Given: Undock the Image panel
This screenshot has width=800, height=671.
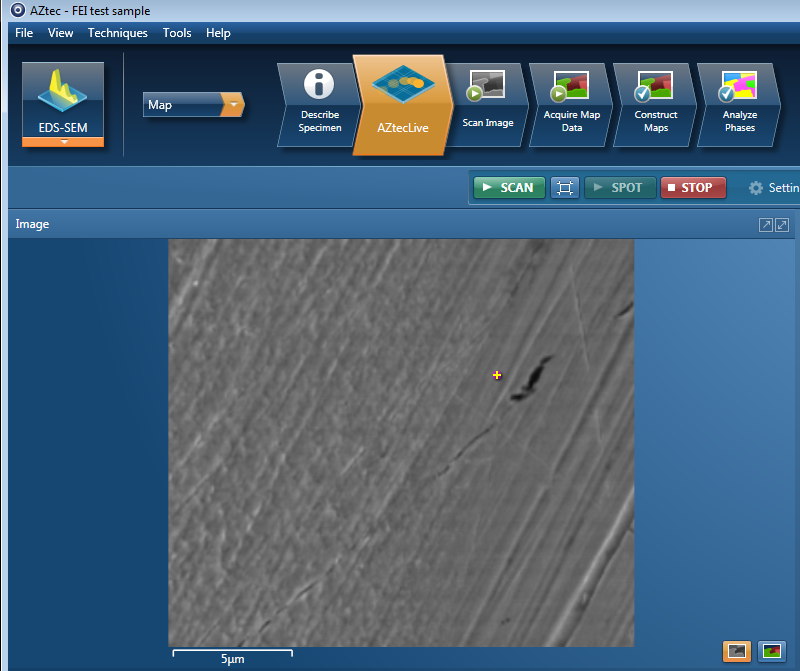Looking at the screenshot, I should click(x=765, y=225).
